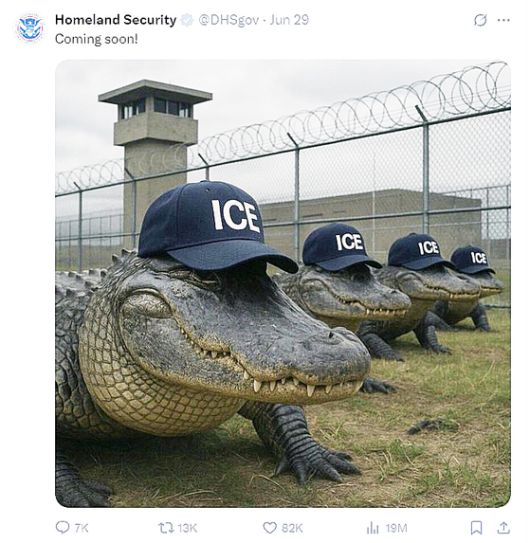Reply using the comment bubble icon
Image resolution: width=530 pixels, height=543 pixels.
62,527
